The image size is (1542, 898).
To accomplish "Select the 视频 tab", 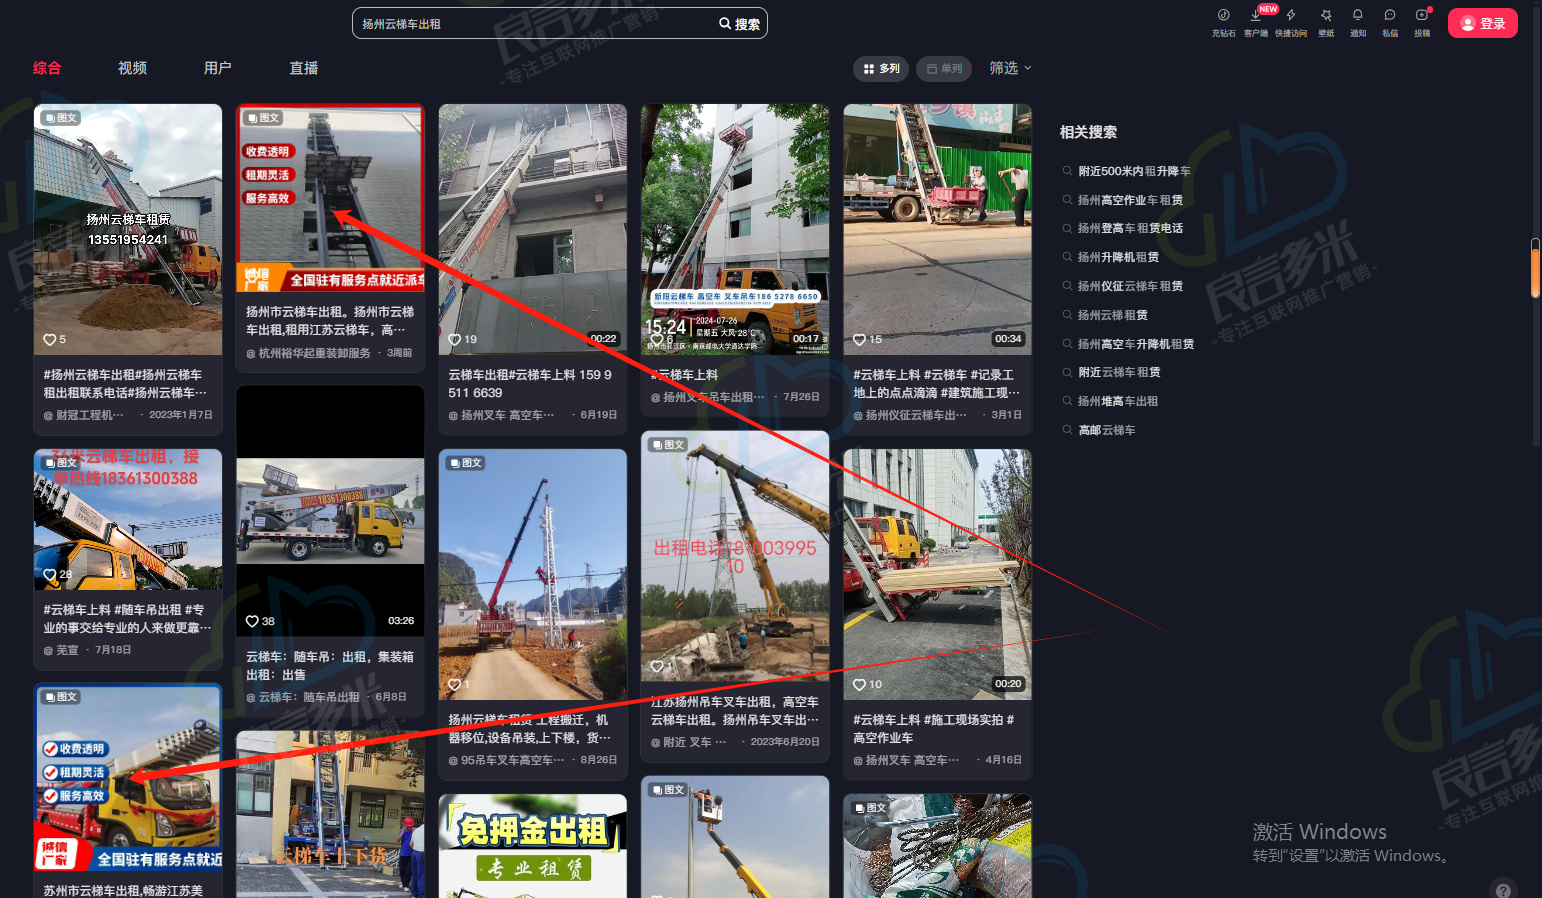I will pyautogui.click(x=132, y=68).
